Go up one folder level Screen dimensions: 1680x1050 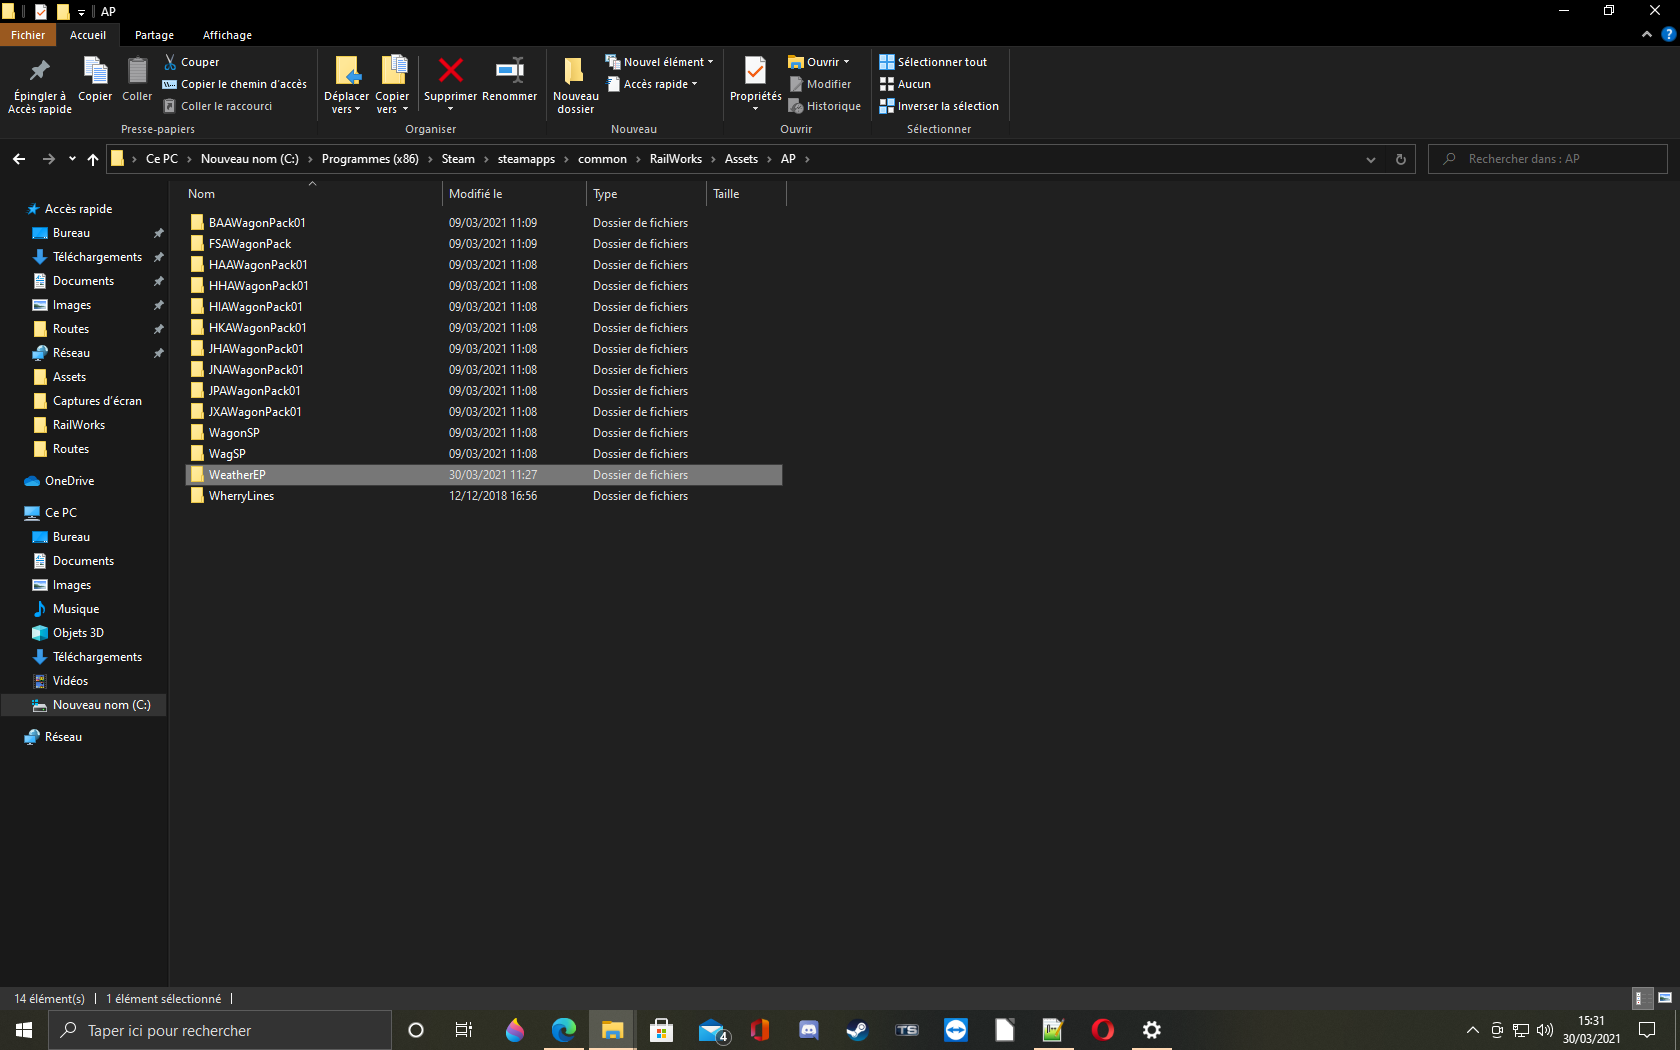pyautogui.click(x=93, y=159)
